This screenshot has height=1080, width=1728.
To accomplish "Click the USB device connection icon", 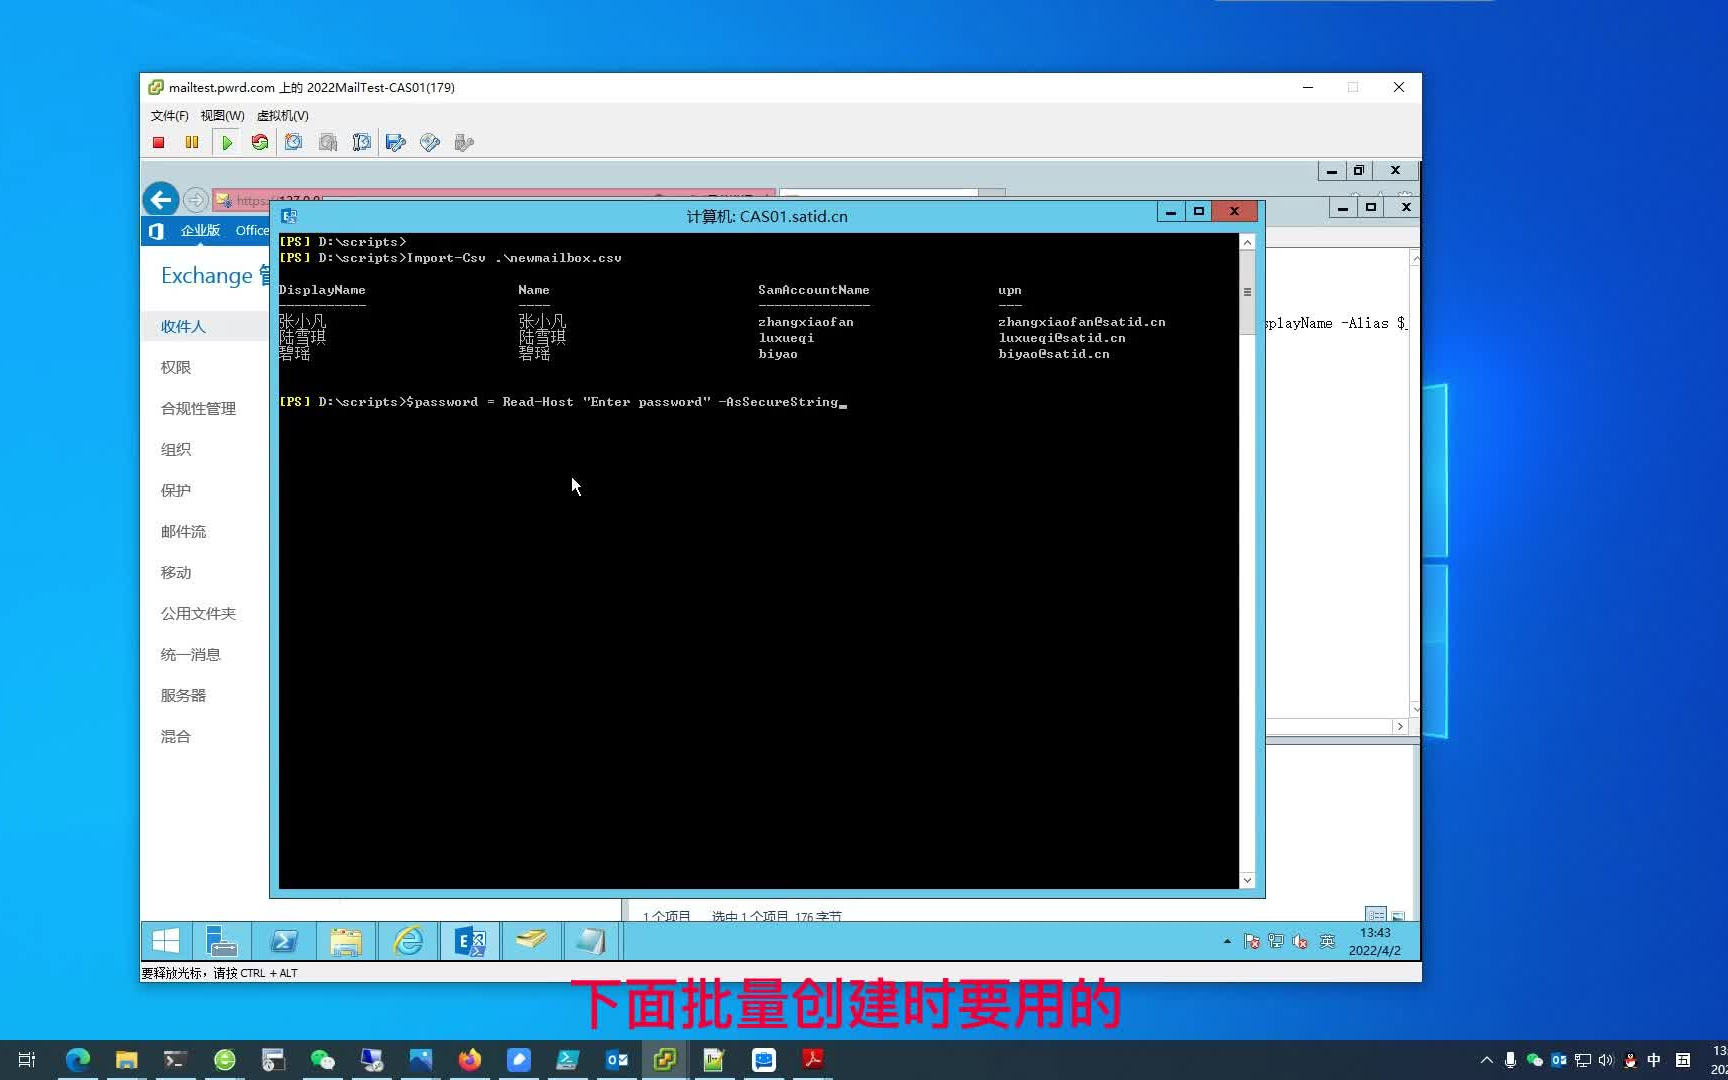I will point(464,143).
